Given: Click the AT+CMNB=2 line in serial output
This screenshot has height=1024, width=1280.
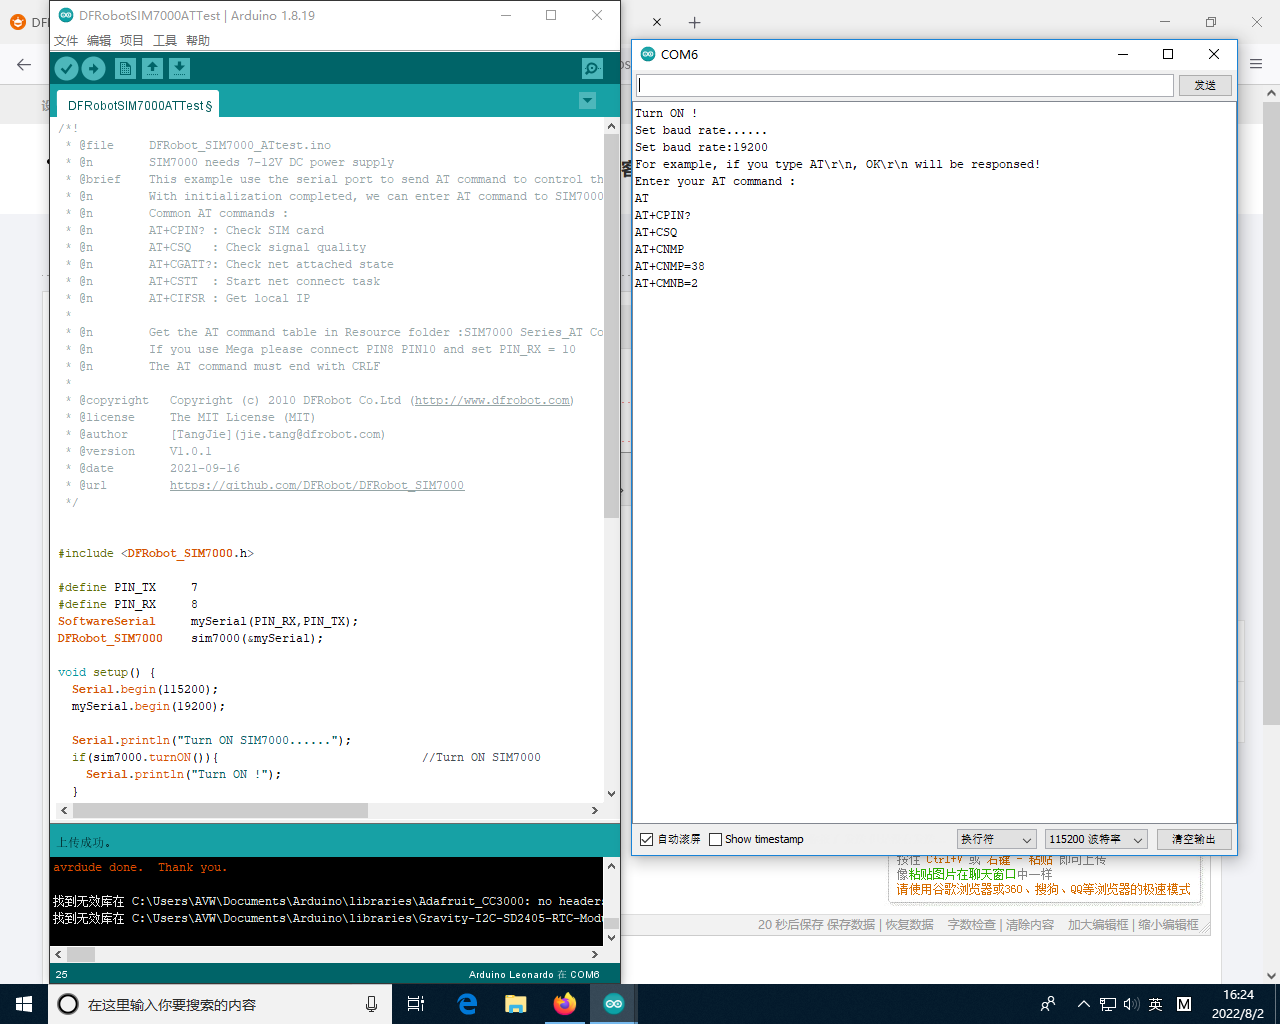Looking at the screenshot, I should (667, 283).
